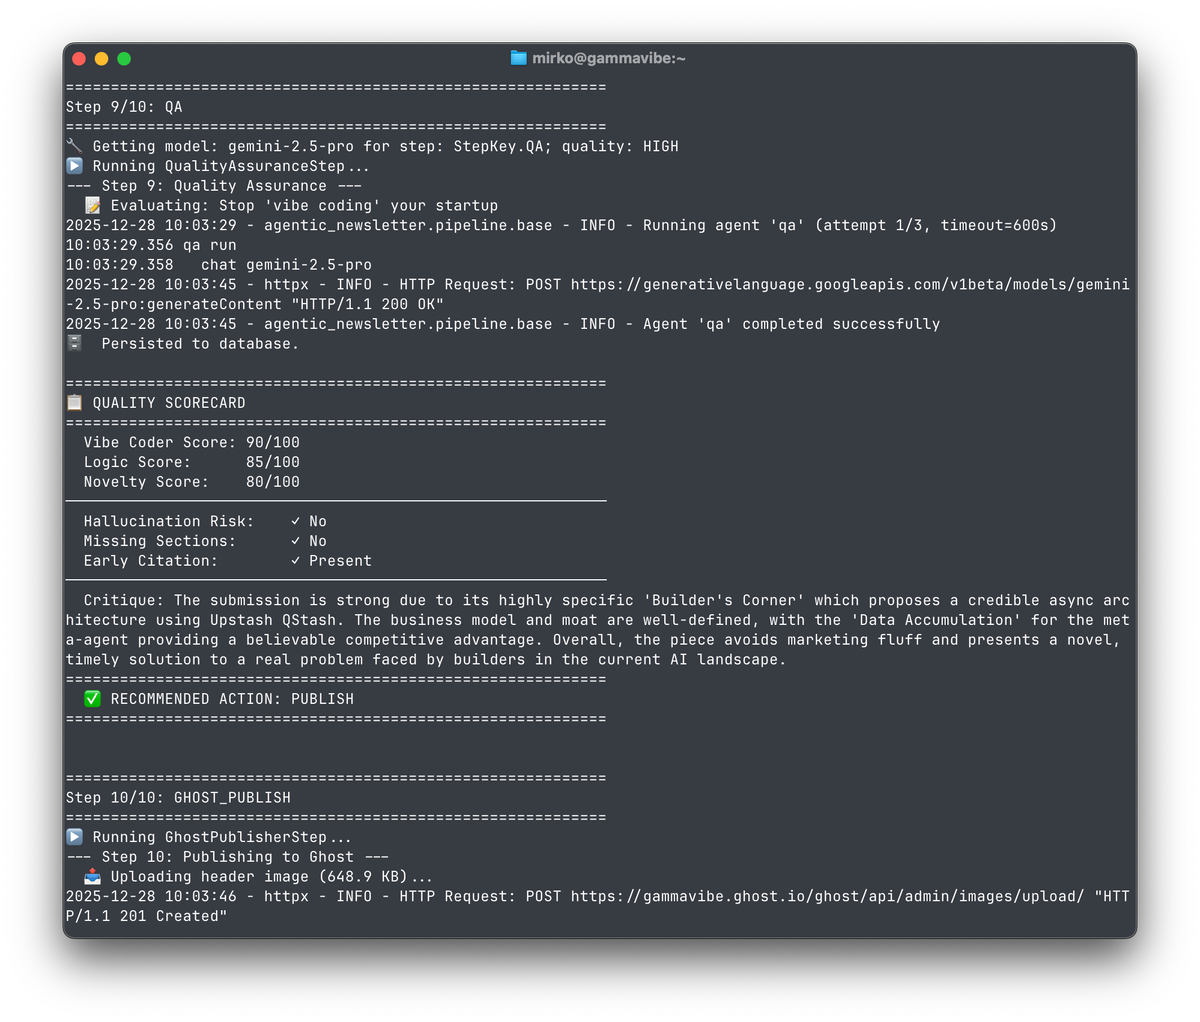Toggle the Present checkmark for Early Citation

(x=293, y=560)
